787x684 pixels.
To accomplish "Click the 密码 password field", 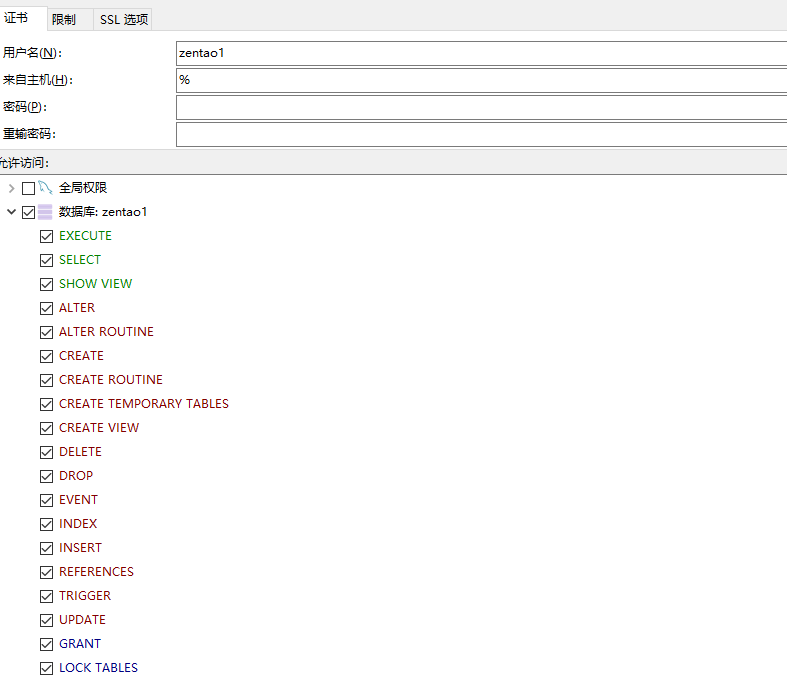I will pyautogui.click(x=480, y=107).
